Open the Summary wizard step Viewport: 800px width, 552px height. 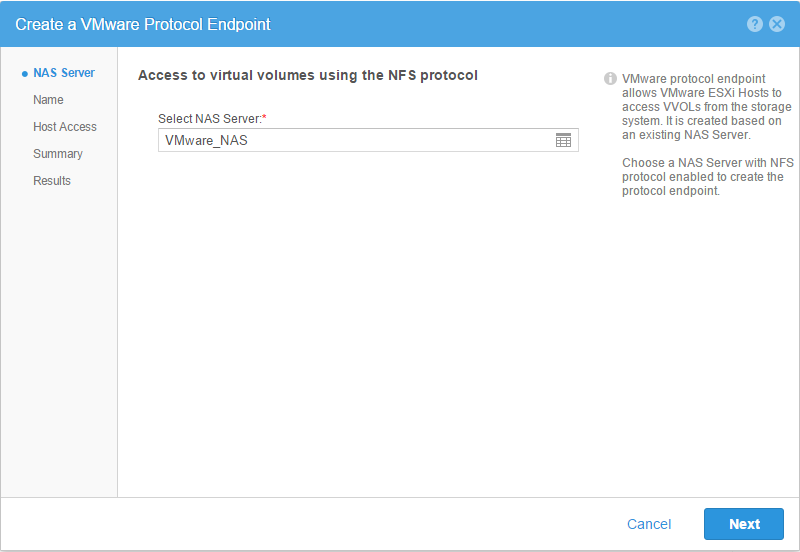tap(58, 154)
